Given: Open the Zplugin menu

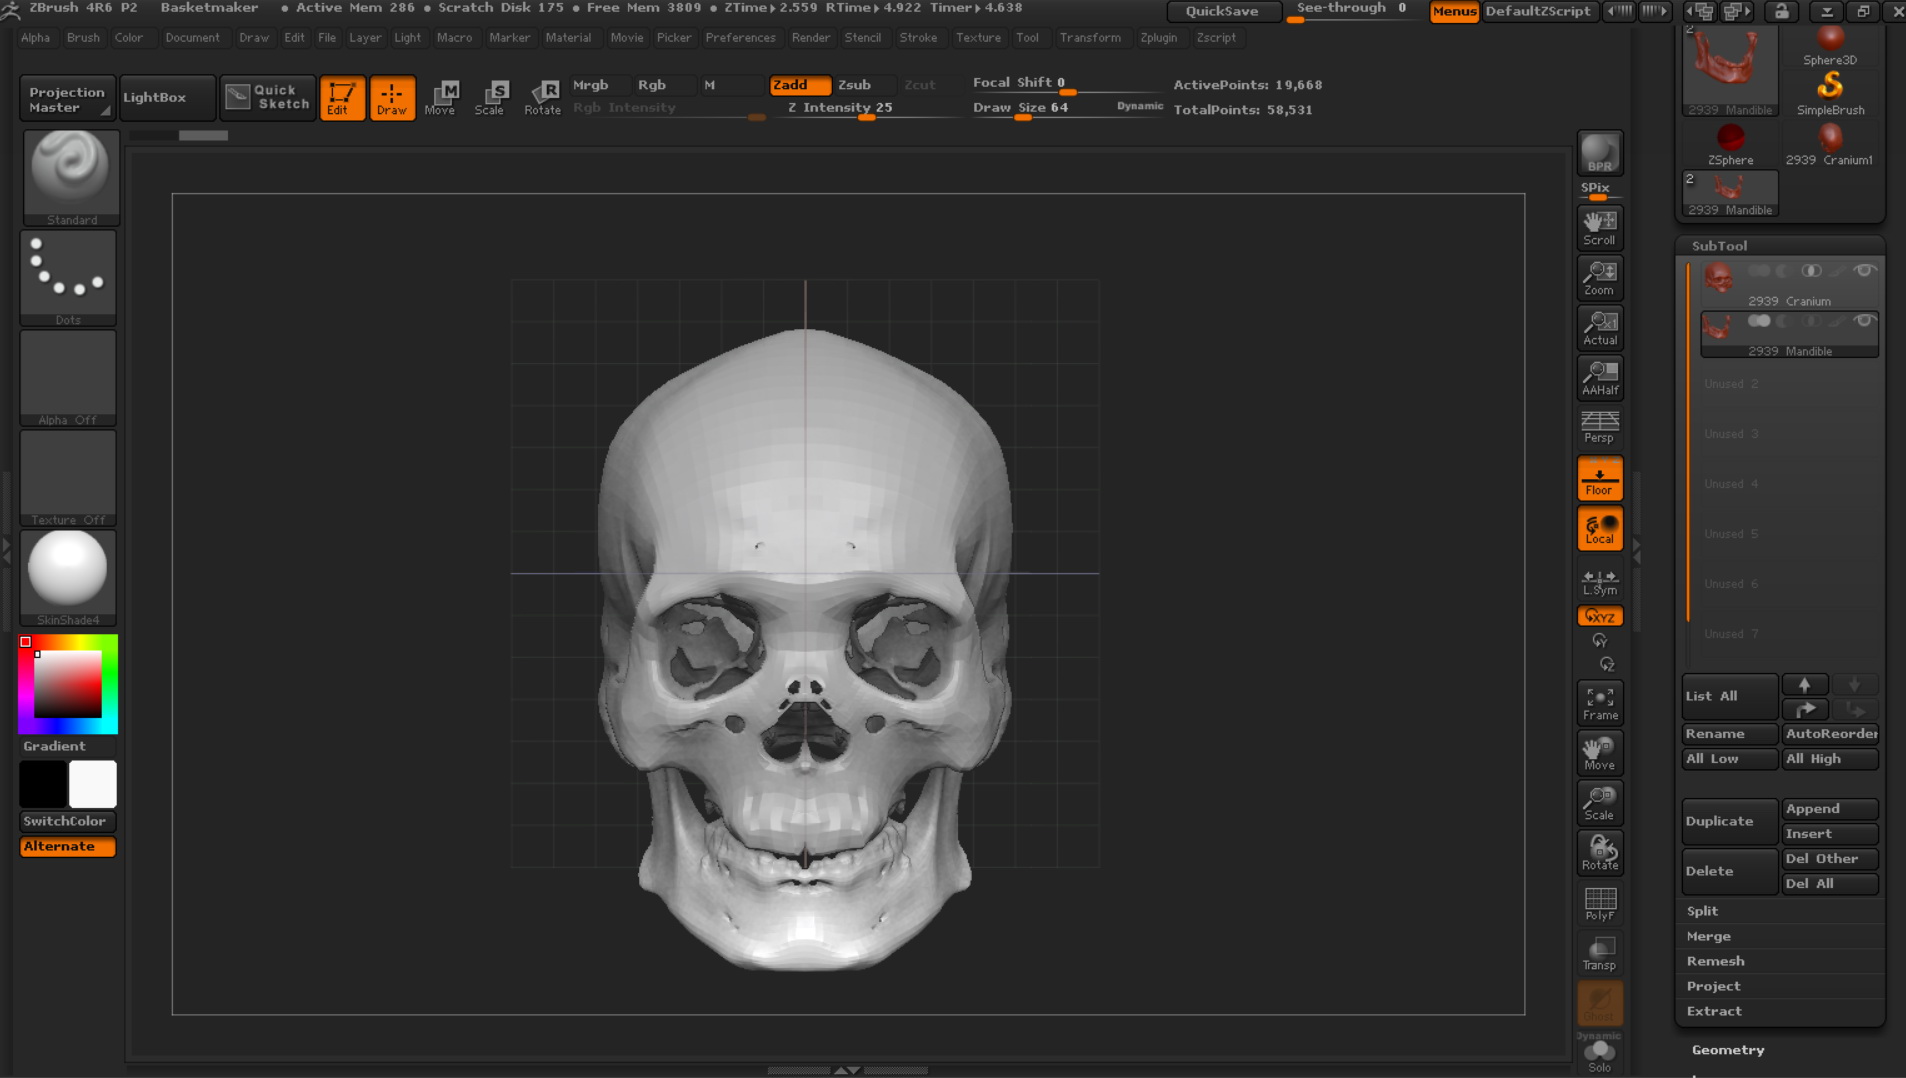Looking at the screenshot, I should coord(1158,37).
